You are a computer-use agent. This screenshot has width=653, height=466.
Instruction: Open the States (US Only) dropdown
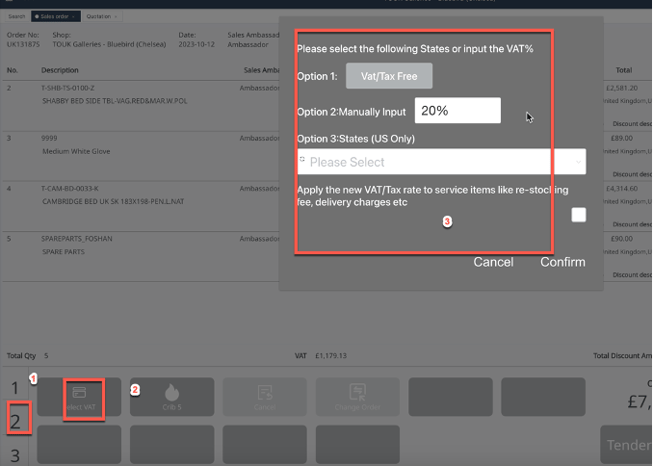click(x=440, y=162)
